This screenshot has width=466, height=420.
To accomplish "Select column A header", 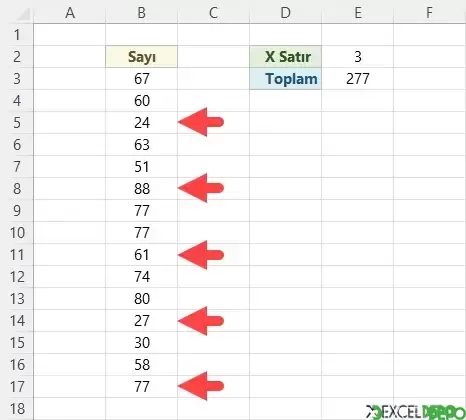I will pyautogui.click(x=70, y=13).
